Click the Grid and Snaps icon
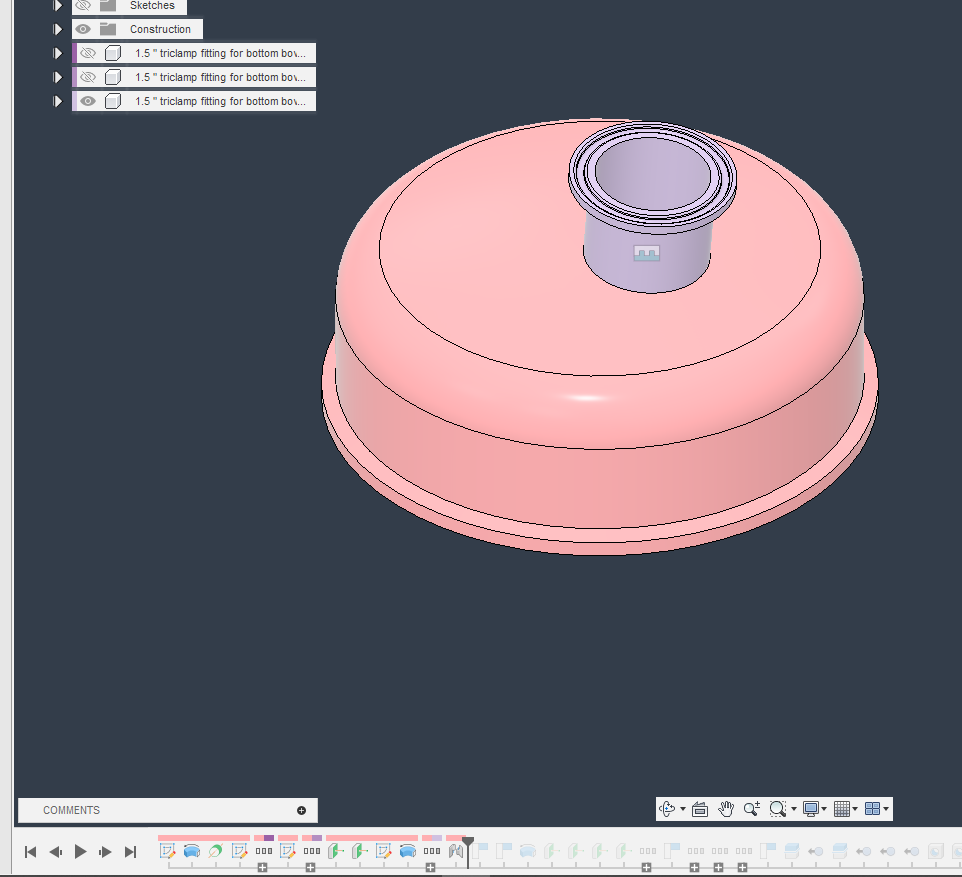The height and width of the screenshot is (877, 962). (x=842, y=809)
